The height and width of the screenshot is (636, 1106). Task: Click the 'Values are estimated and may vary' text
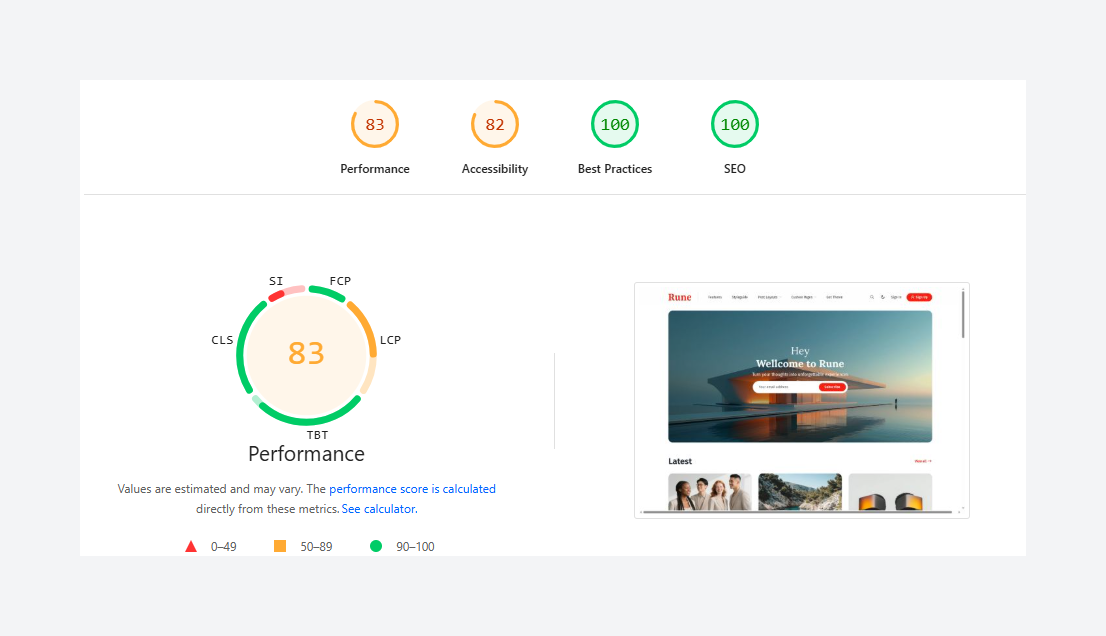[x=210, y=489]
